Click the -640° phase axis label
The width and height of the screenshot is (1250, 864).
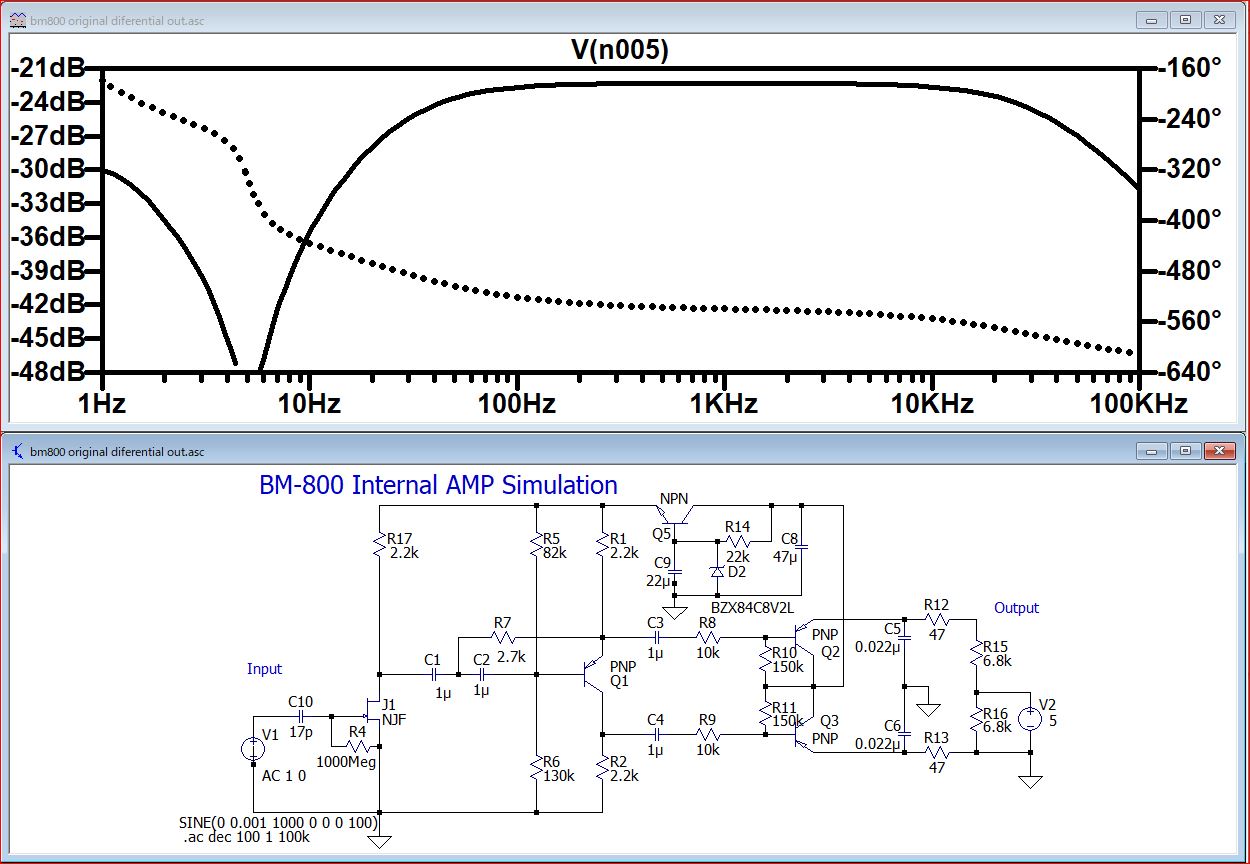(x=1189, y=371)
